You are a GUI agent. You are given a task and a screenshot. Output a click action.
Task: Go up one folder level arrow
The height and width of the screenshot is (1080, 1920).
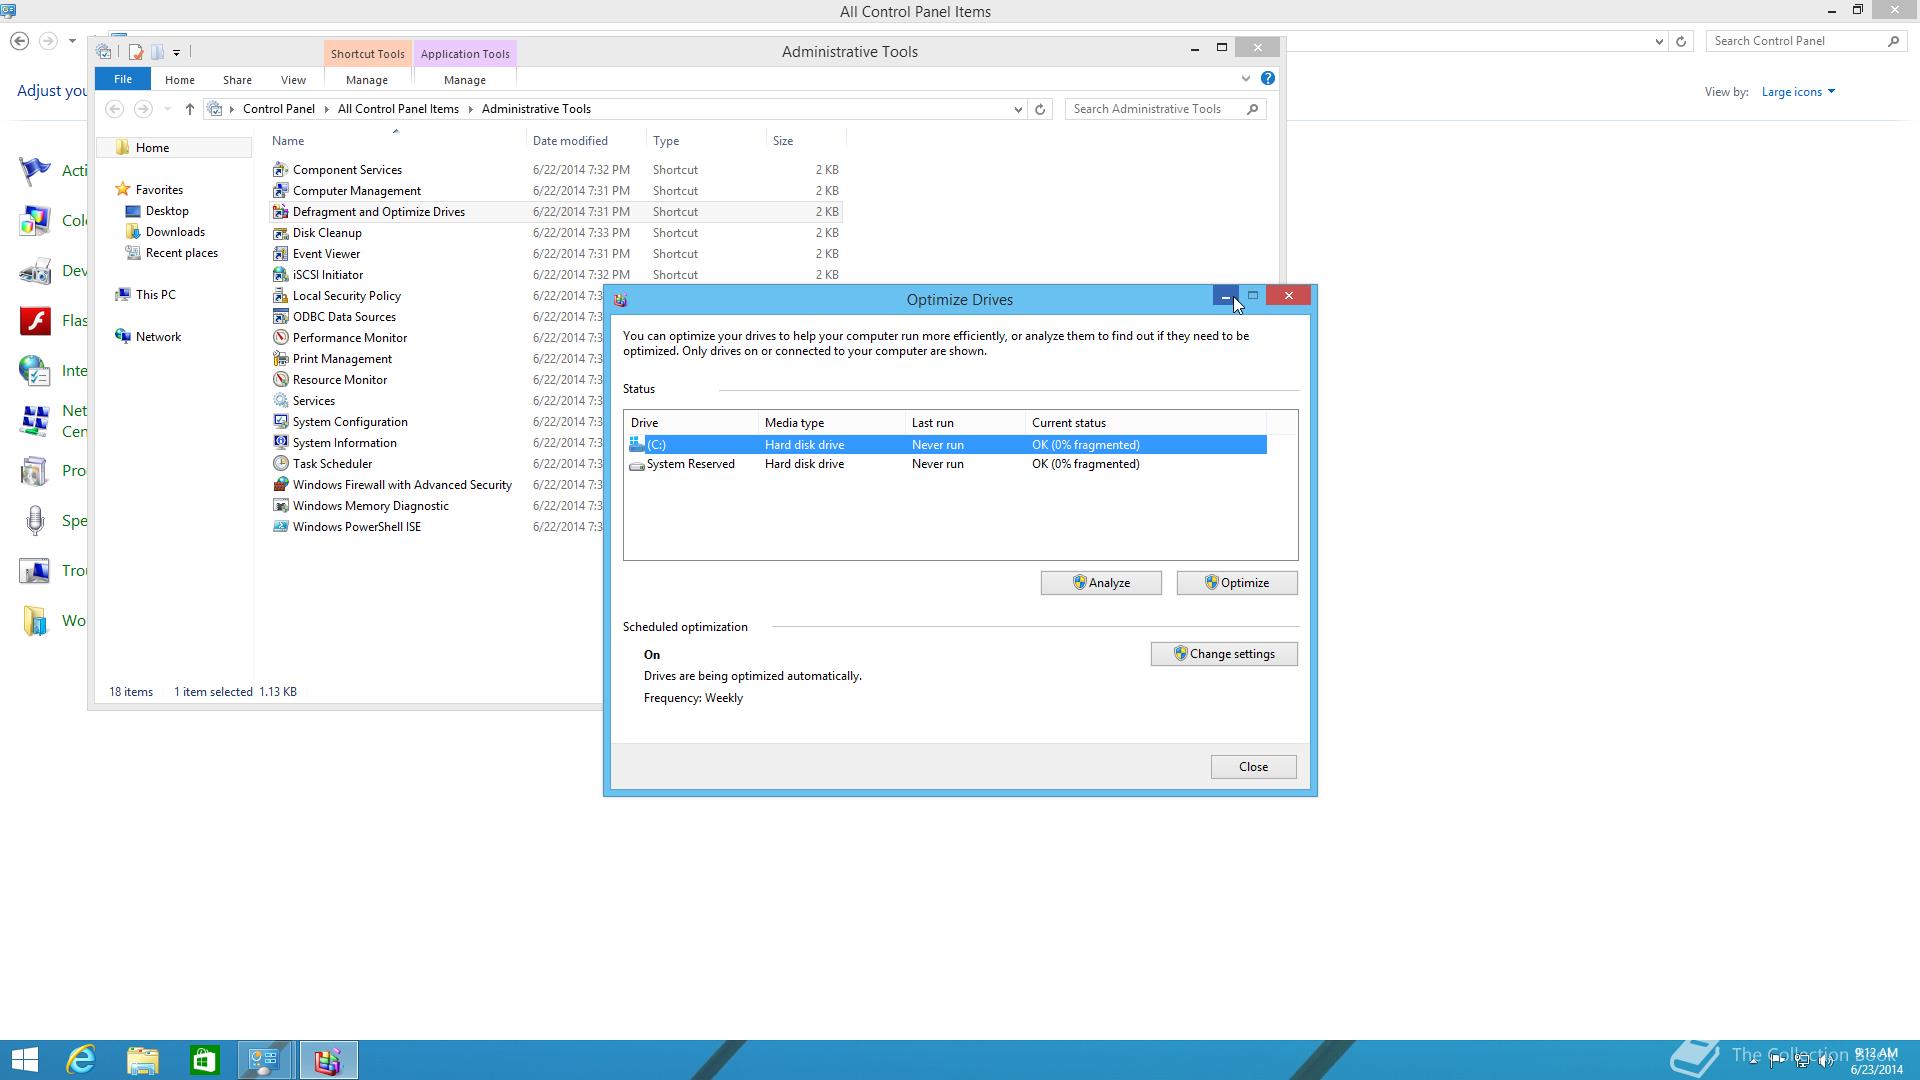click(x=189, y=109)
